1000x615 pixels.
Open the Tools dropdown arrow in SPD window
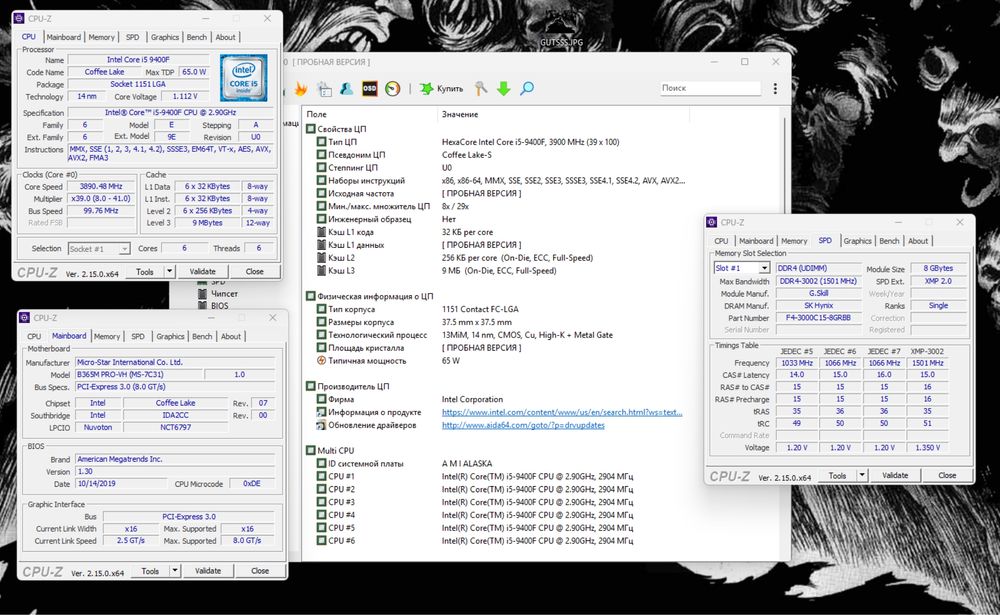(861, 476)
